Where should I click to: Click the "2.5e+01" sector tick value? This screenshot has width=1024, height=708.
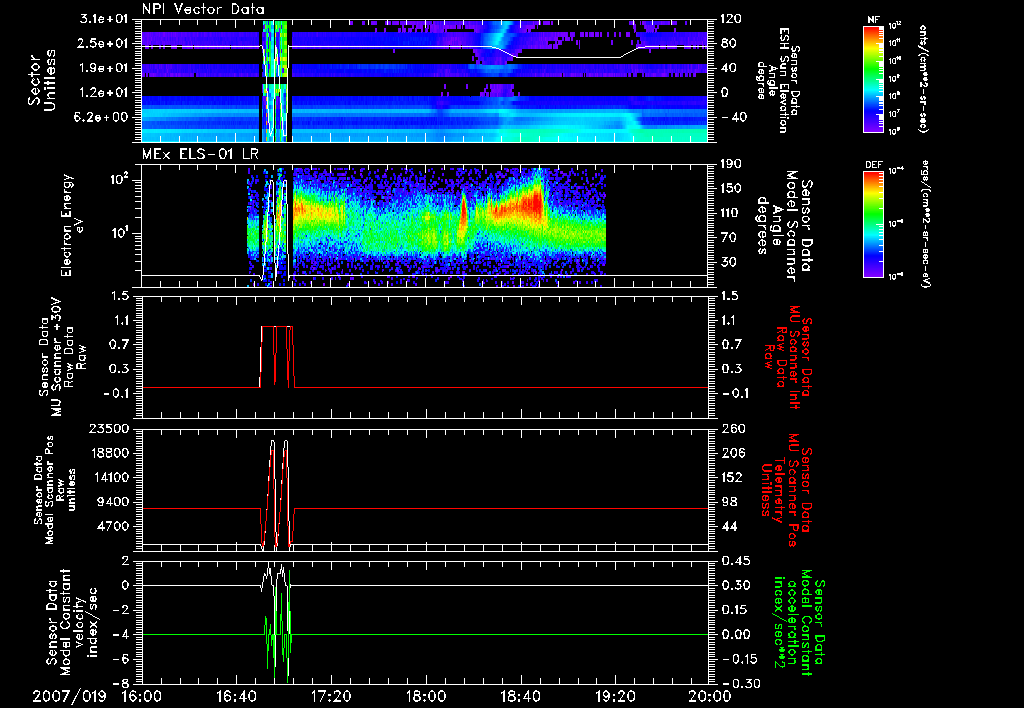(105, 43)
